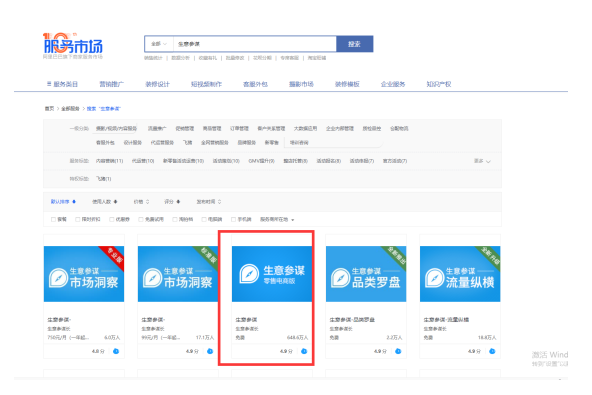Filter by 流量推广 category

(x=157, y=128)
